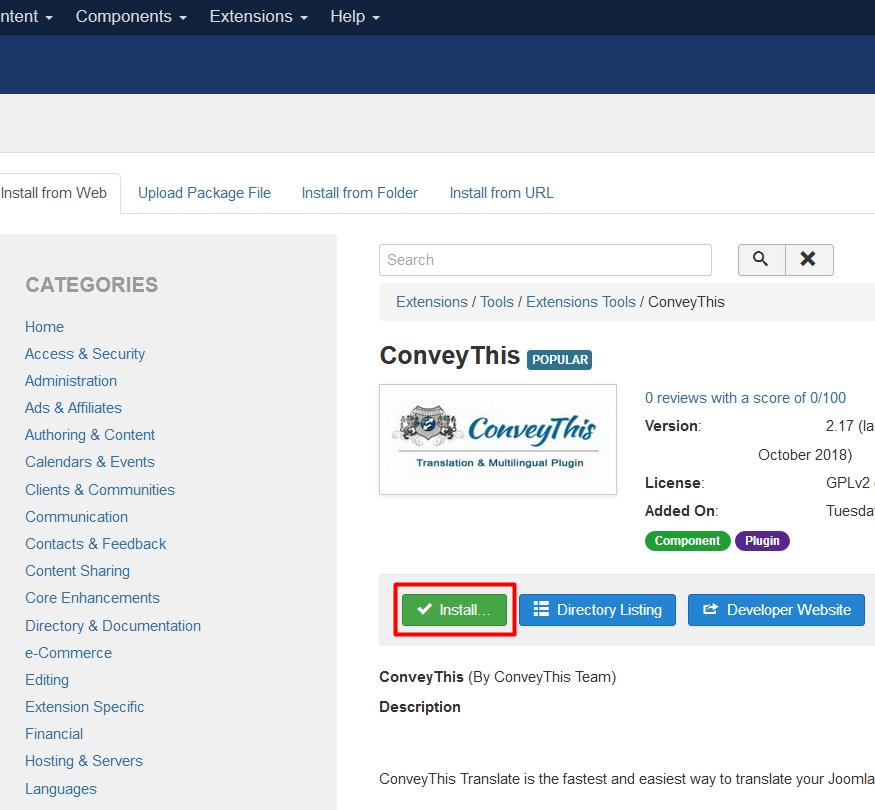
Task: Click Extensions breadcrumb link
Action: (431, 302)
